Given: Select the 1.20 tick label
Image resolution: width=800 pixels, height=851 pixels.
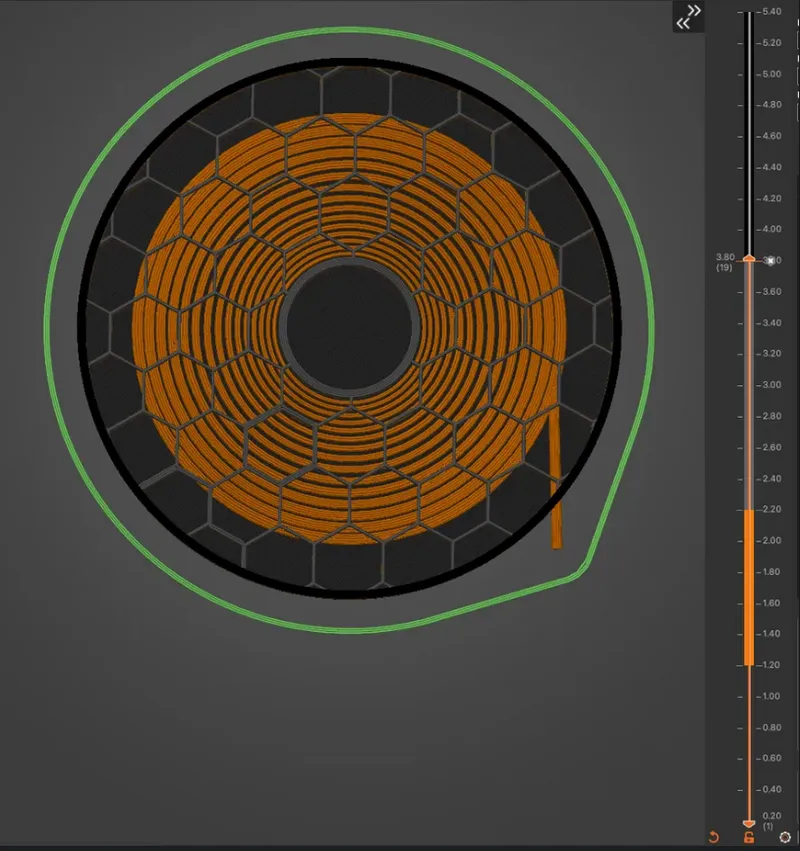Looking at the screenshot, I should pos(771,665).
